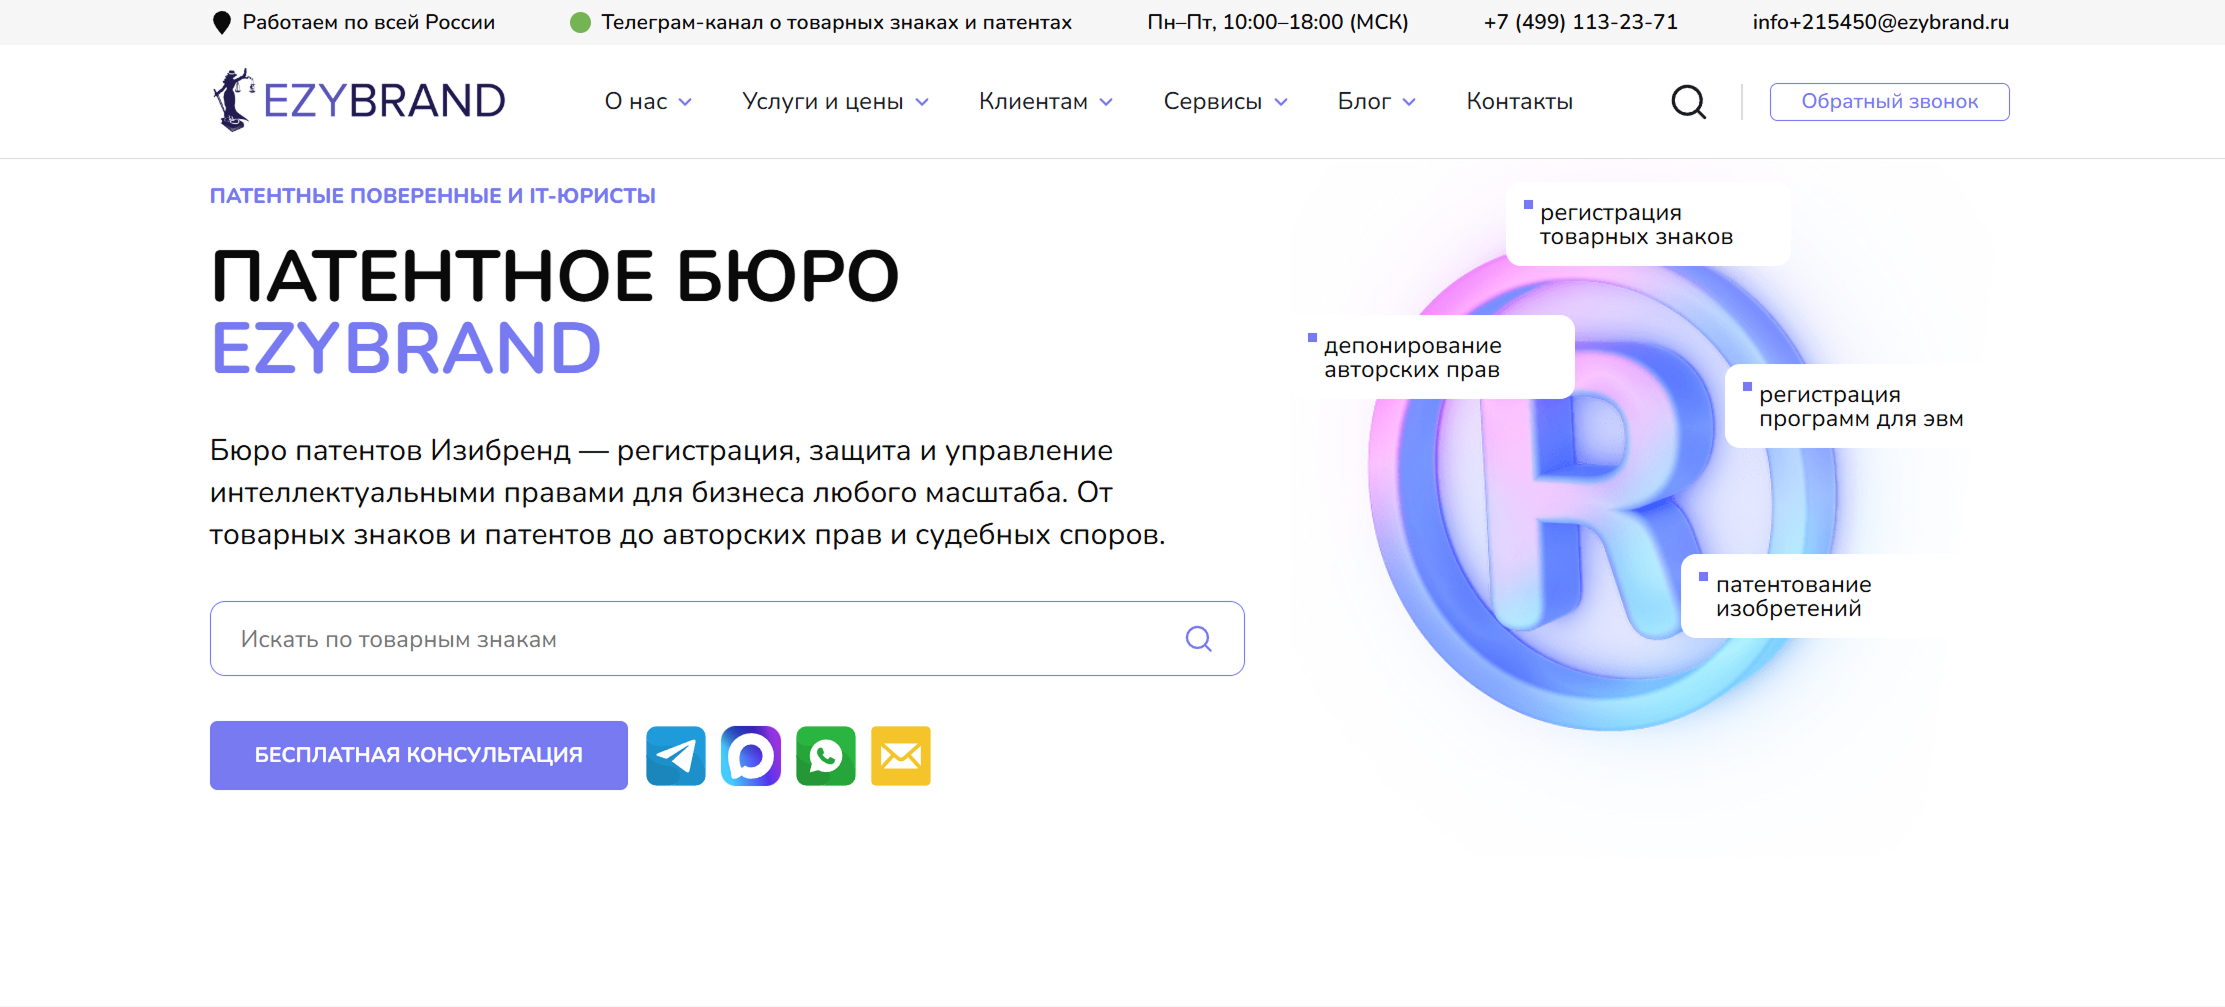Click the magnifier inside the trademark search field
2225x1007 pixels.
[x=1198, y=639]
